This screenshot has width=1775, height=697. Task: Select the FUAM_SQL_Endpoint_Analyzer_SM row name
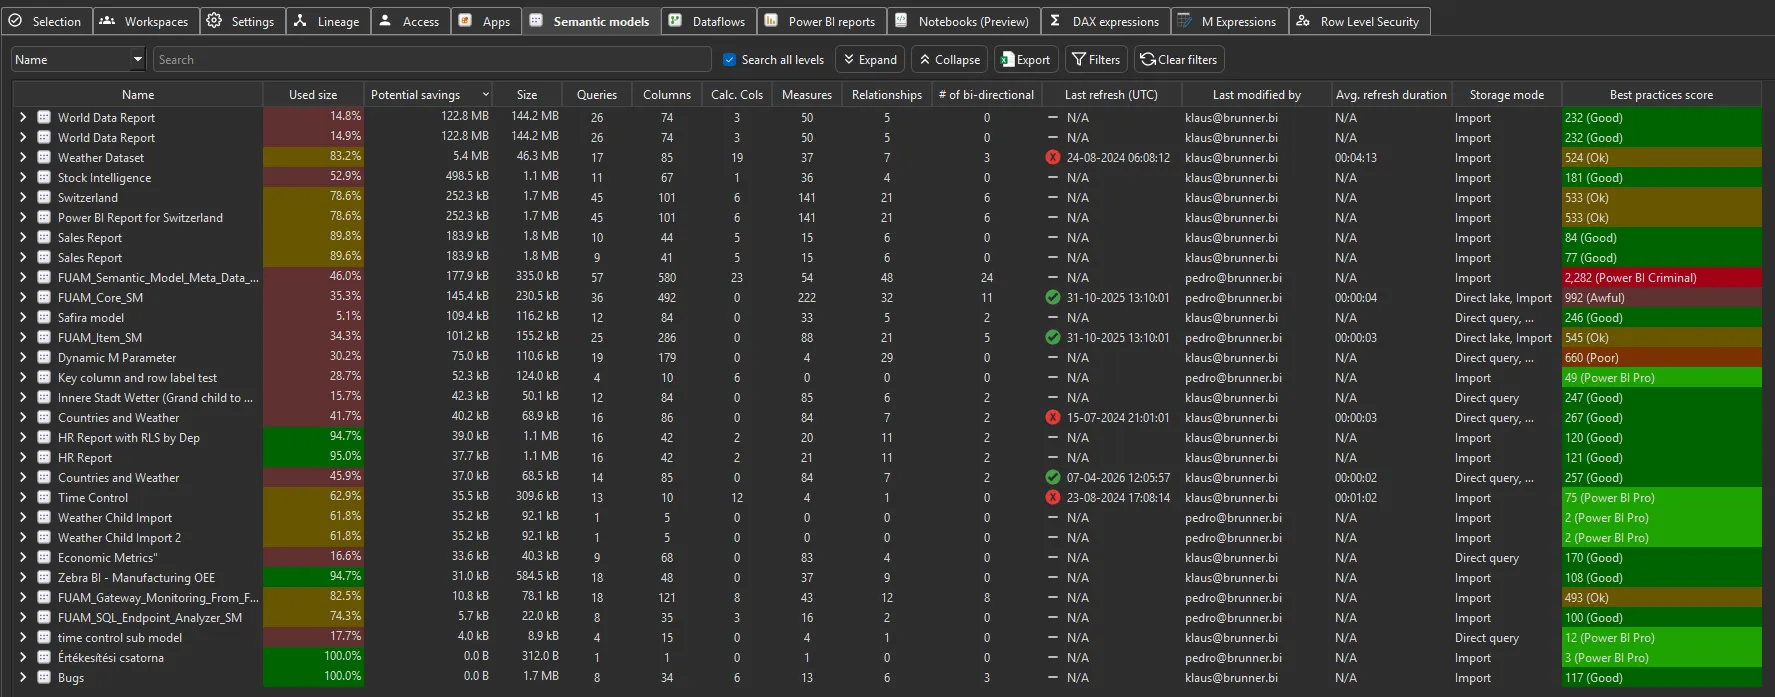pos(150,618)
